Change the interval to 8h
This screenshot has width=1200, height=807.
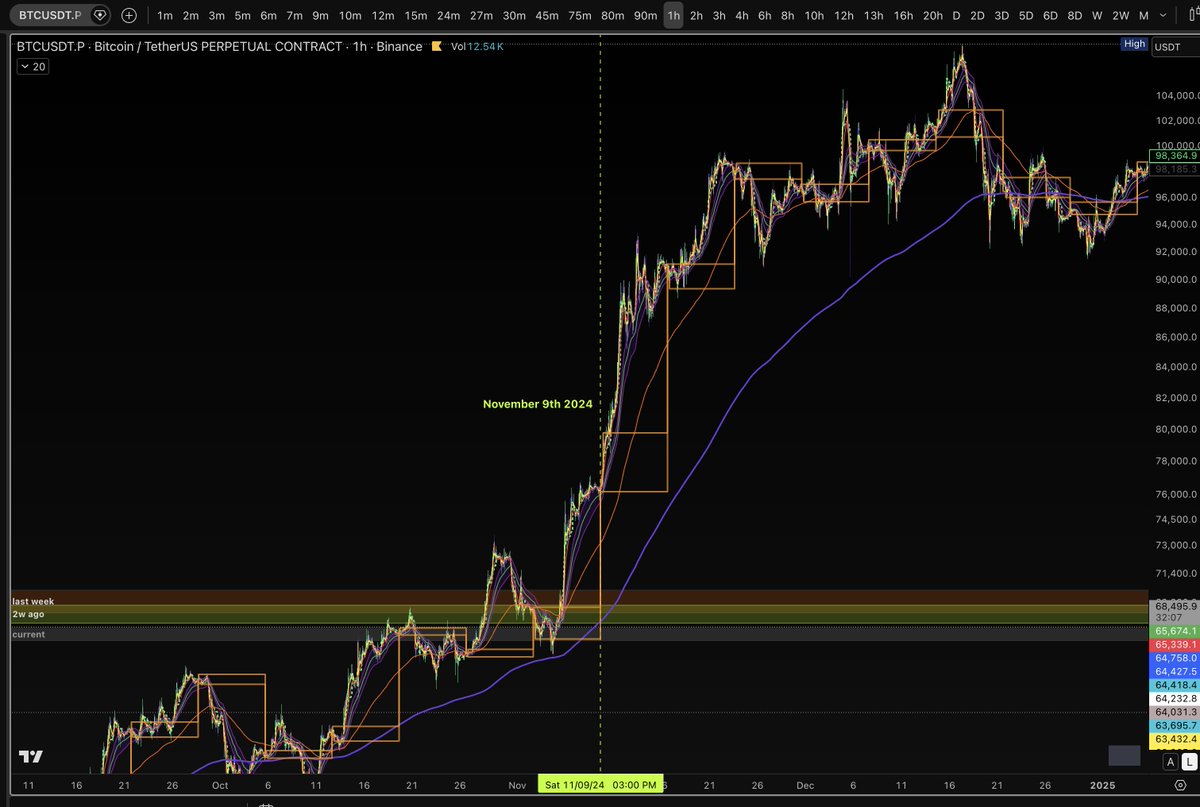(788, 16)
